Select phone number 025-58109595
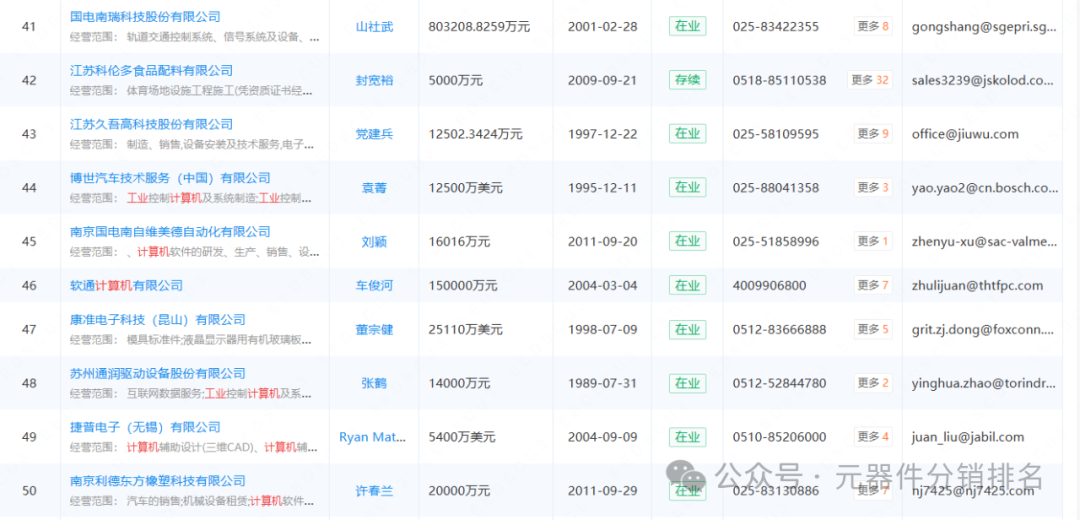 776,134
